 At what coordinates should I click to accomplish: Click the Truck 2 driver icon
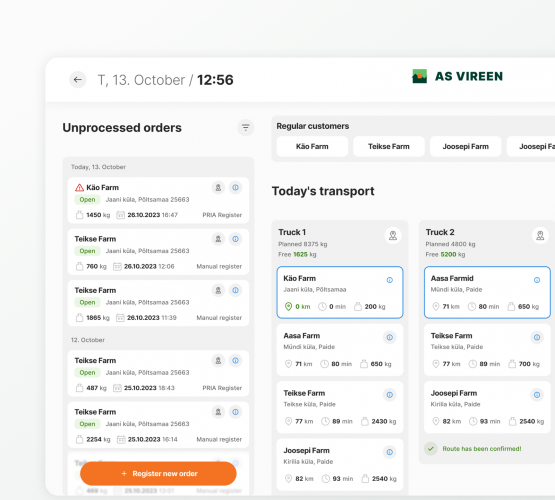click(x=540, y=235)
